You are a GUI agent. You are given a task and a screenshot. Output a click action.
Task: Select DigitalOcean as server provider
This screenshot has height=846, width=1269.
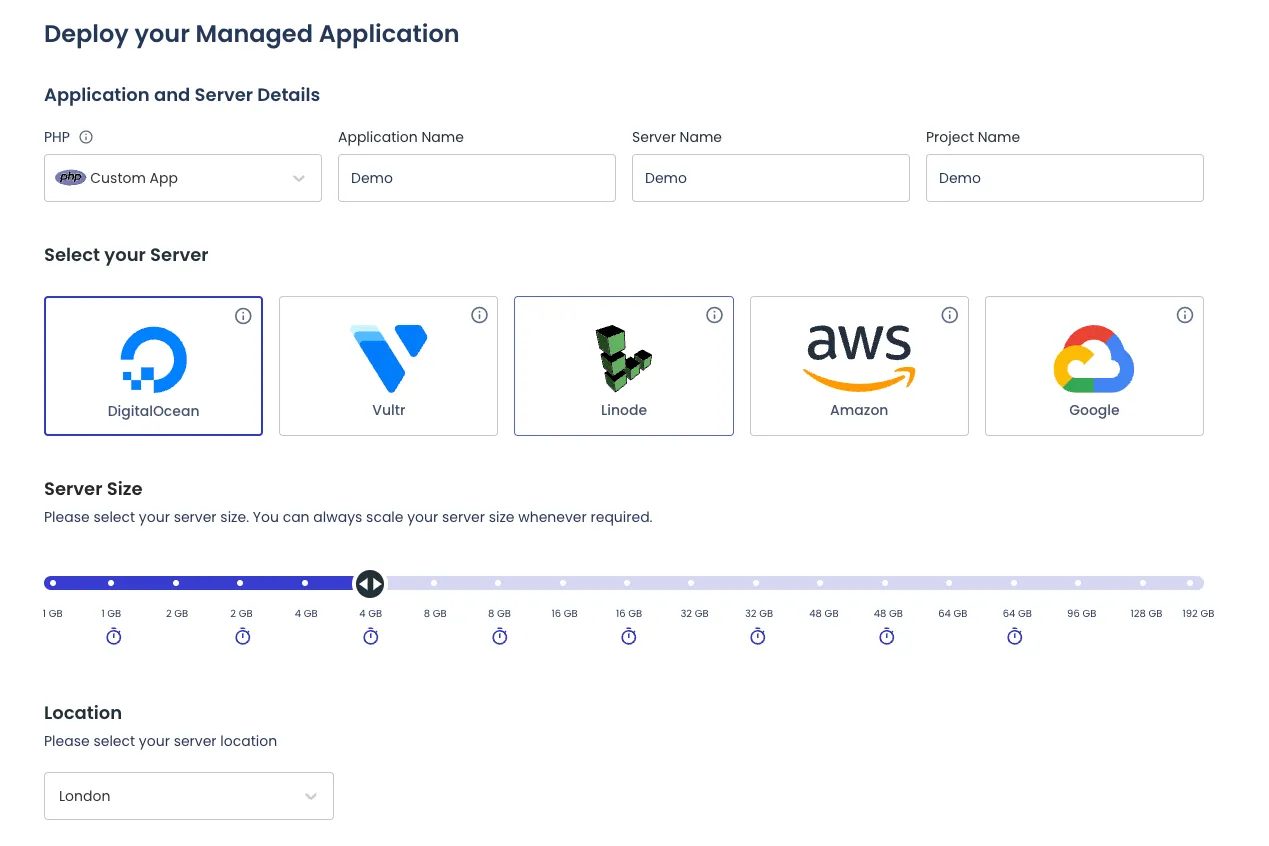point(153,366)
